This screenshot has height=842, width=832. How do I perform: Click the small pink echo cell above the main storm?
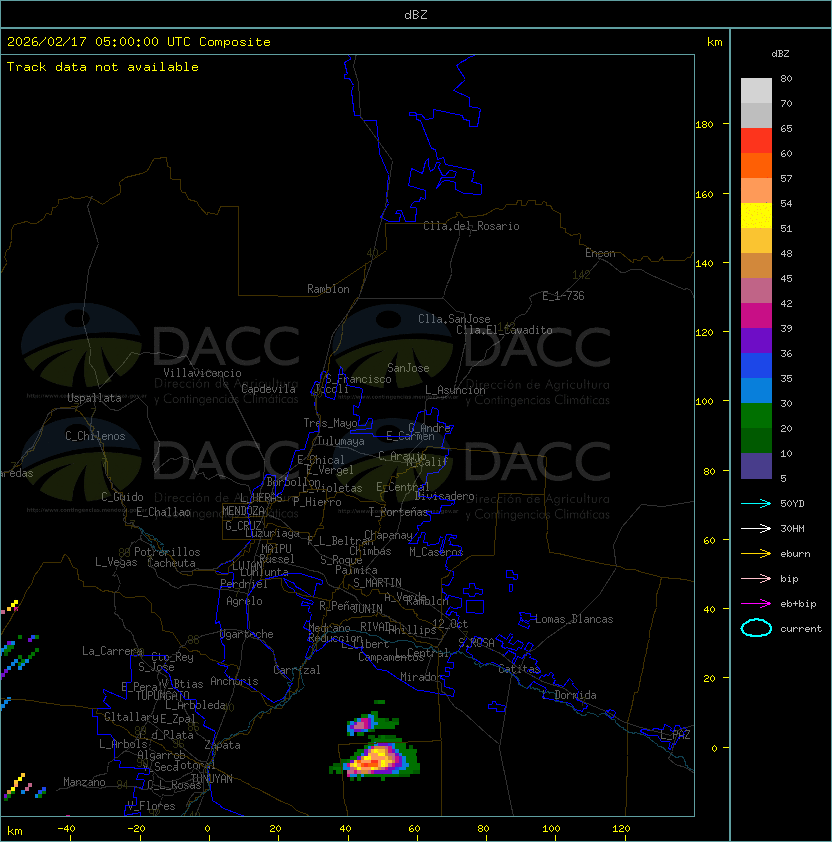(x=362, y=724)
